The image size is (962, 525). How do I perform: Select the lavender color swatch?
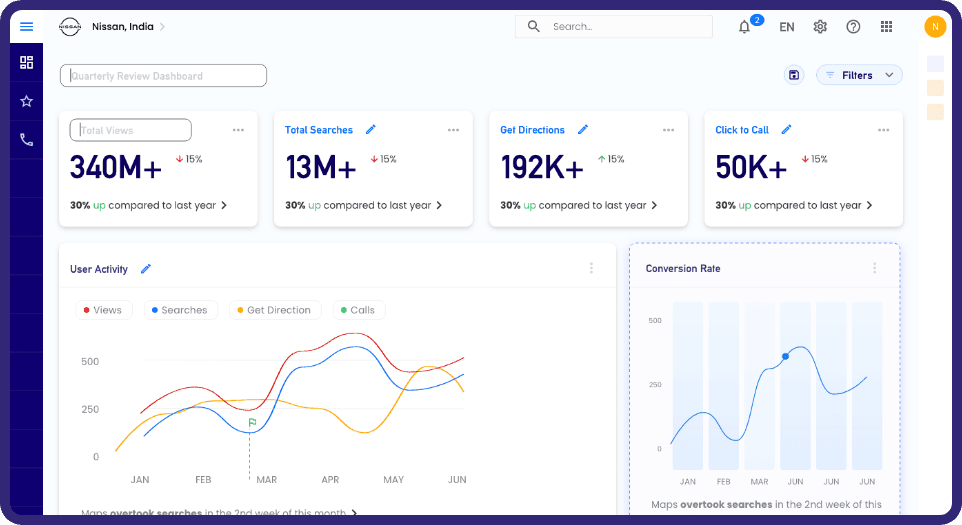[935, 64]
